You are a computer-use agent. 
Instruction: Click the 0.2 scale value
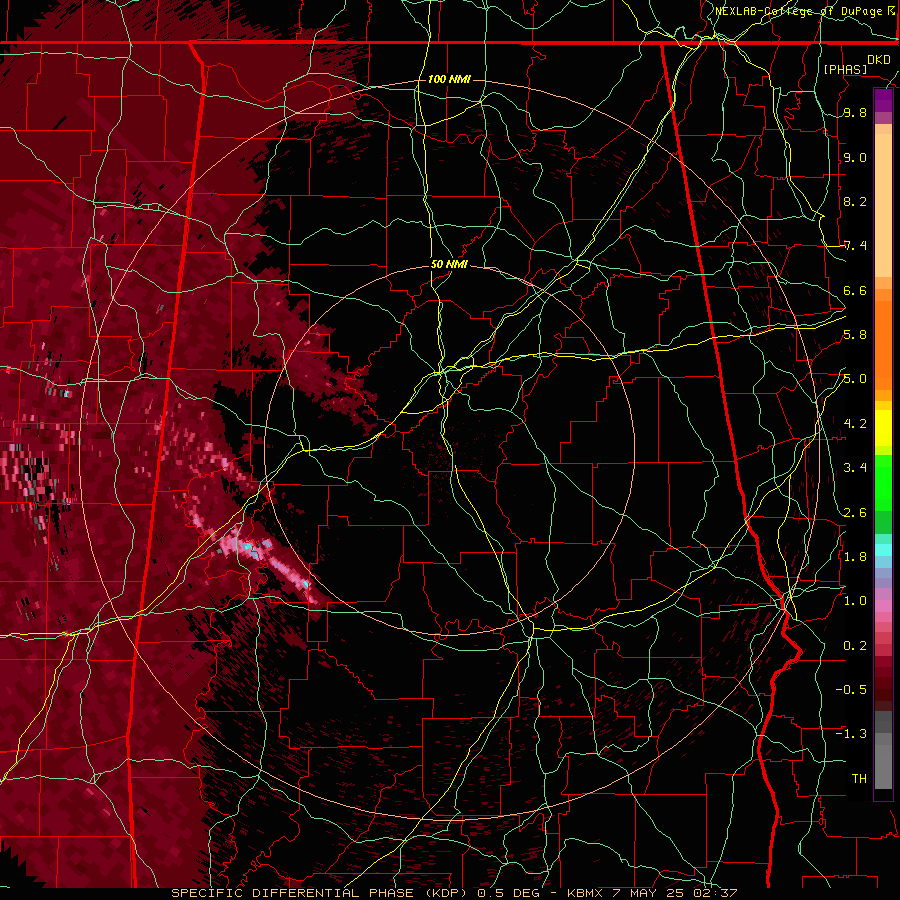pyautogui.click(x=855, y=645)
